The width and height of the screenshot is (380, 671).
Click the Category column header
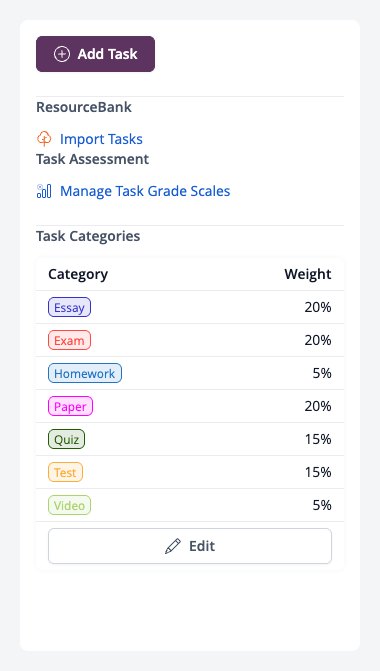click(x=78, y=274)
